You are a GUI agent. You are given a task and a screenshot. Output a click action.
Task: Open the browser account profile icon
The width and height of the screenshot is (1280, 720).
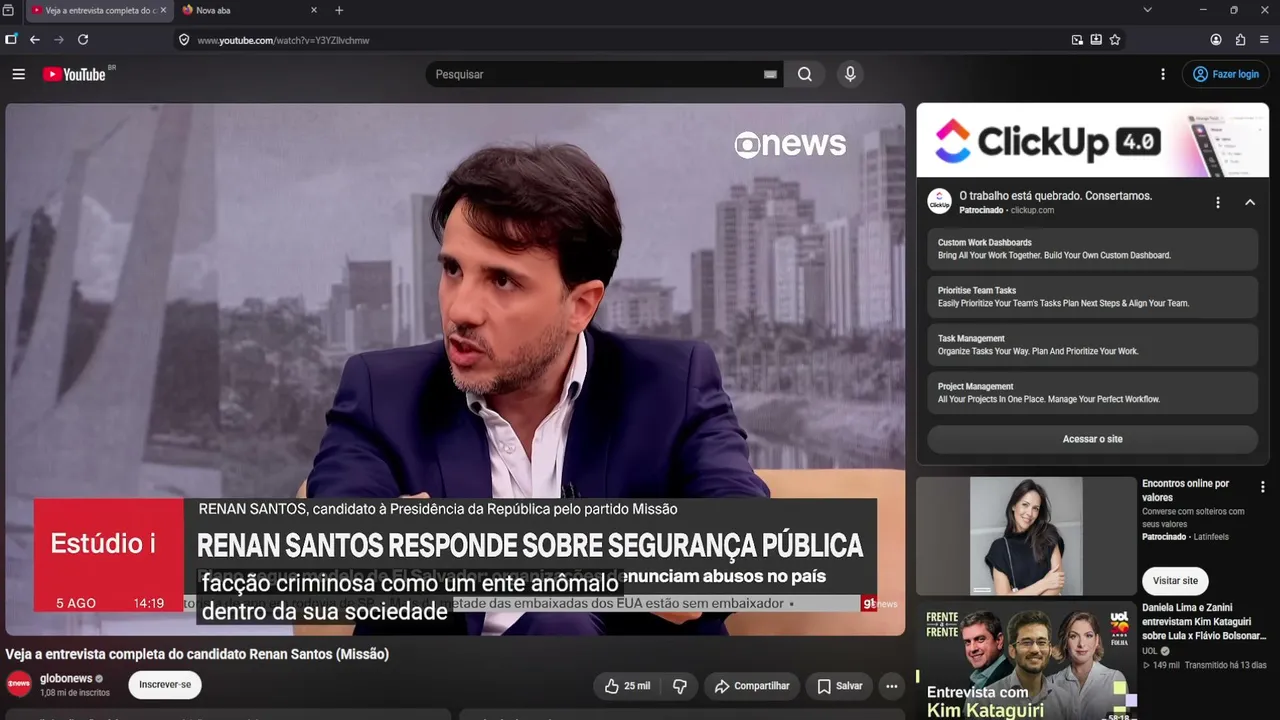[1216, 40]
